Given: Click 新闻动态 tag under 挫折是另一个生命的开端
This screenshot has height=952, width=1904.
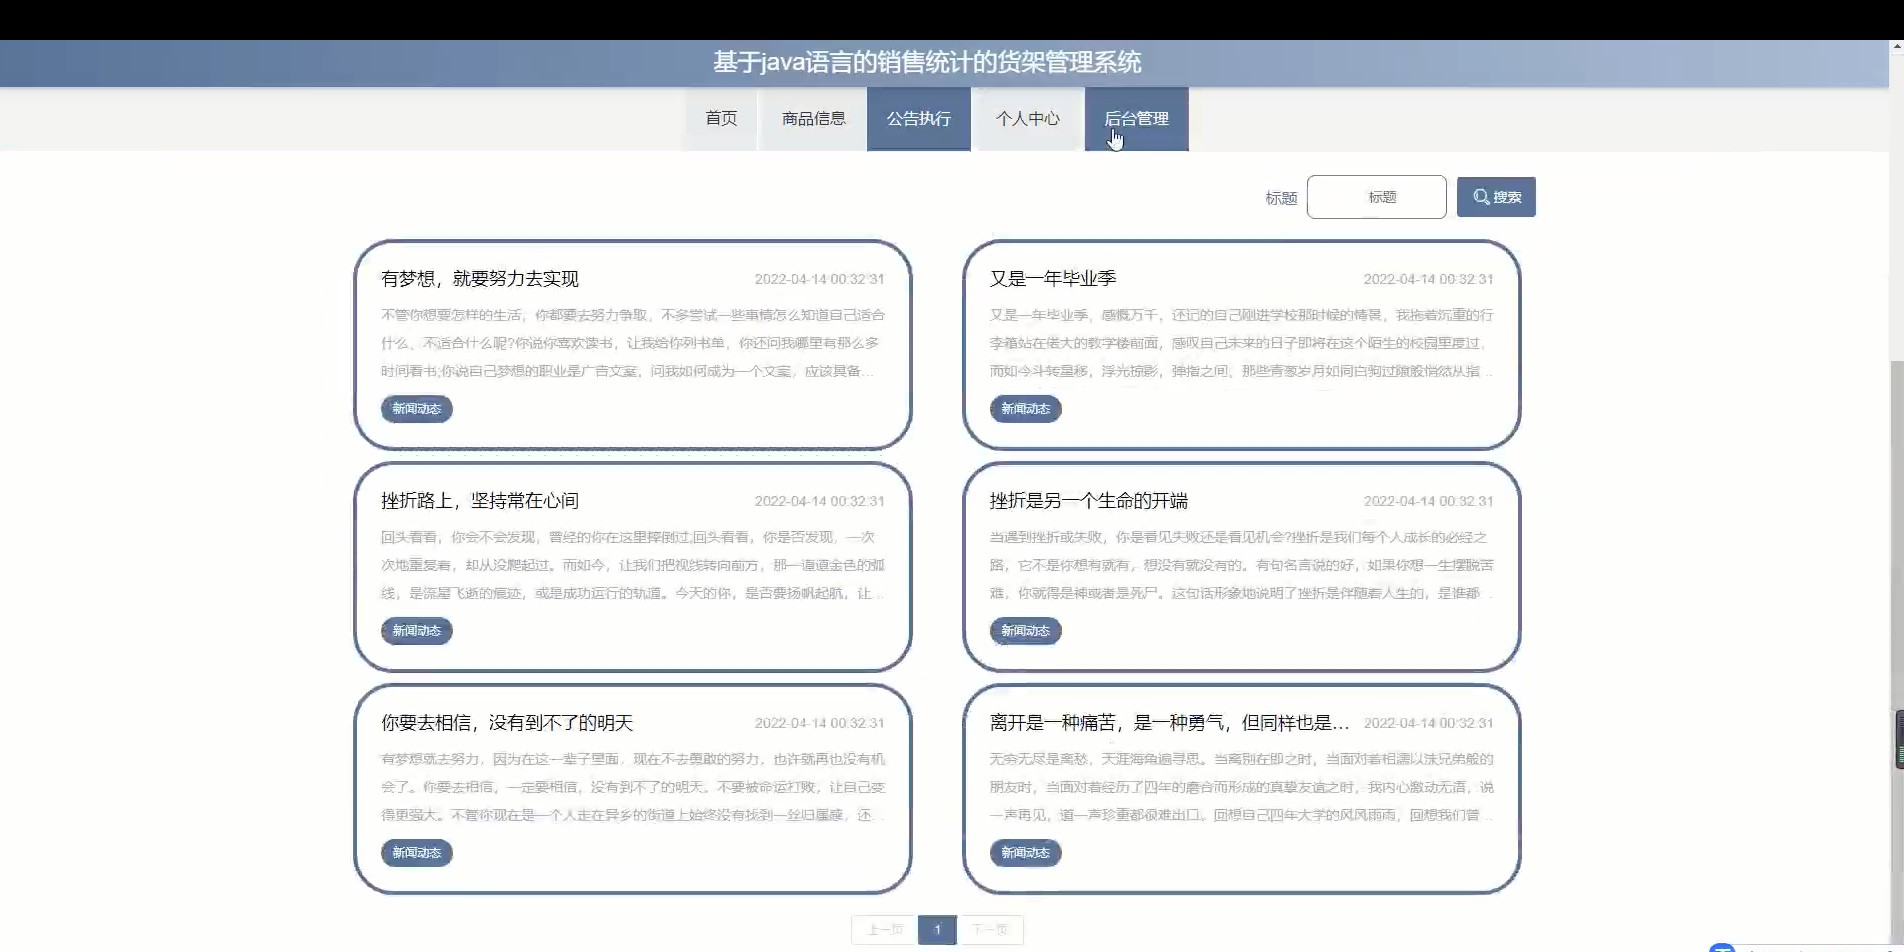Looking at the screenshot, I should pyautogui.click(x=1025, y=631).
